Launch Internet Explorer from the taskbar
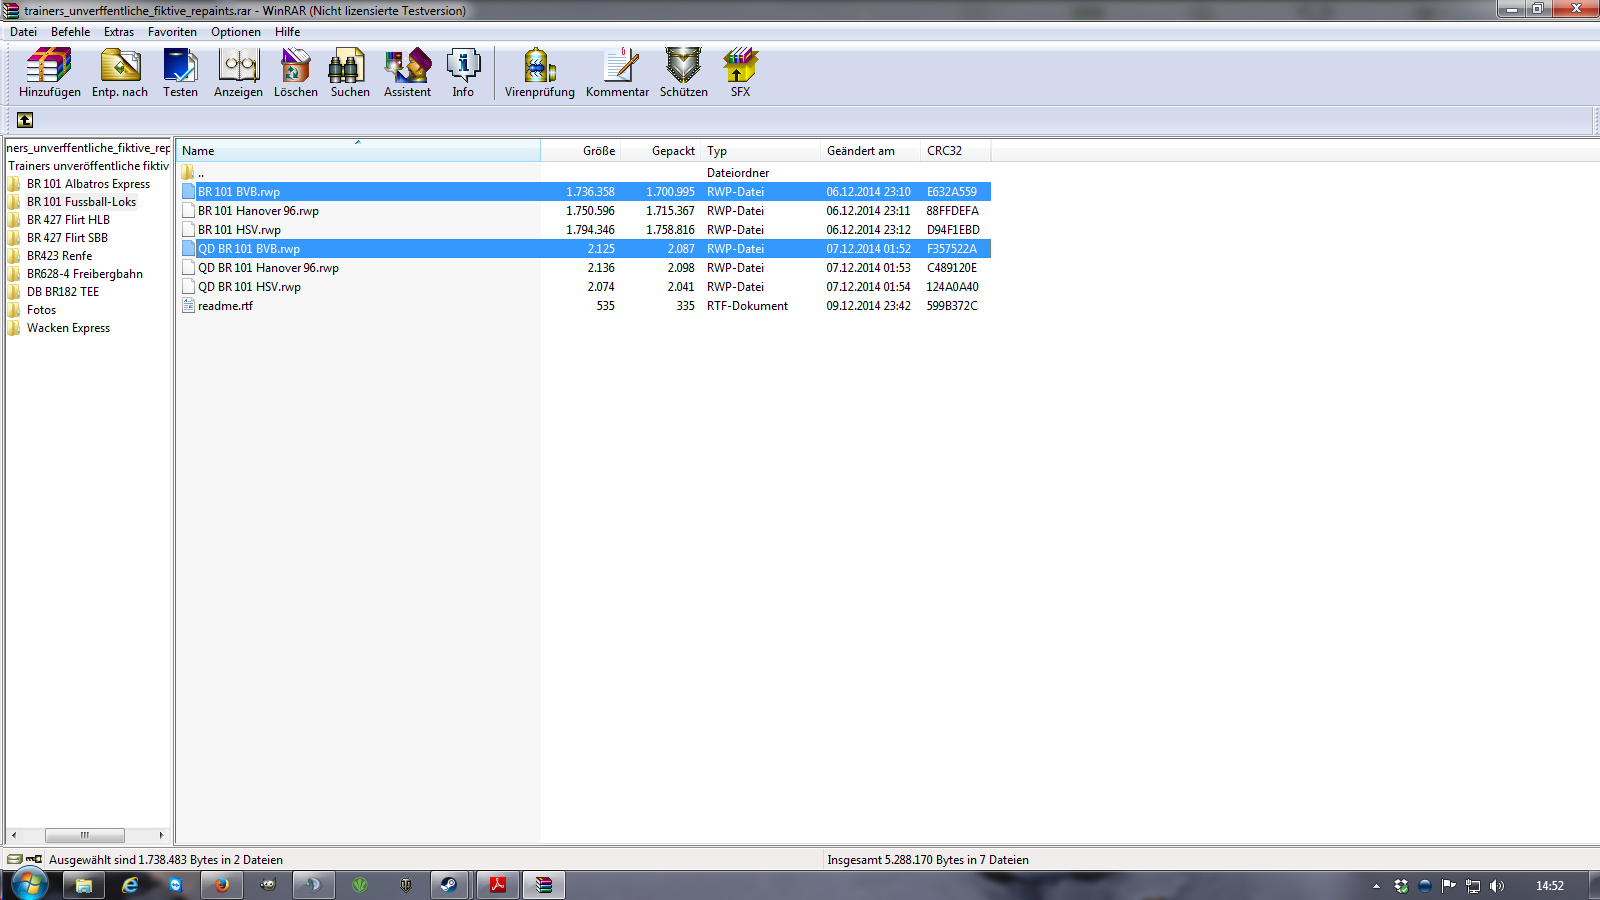1600x900 pixels. tap(130, 885)
